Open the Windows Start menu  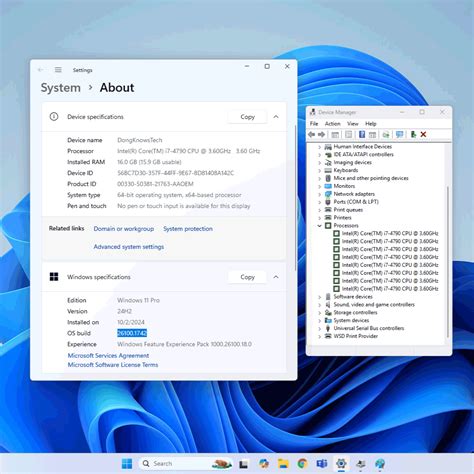pyautogui.click(x=127, y=463)
